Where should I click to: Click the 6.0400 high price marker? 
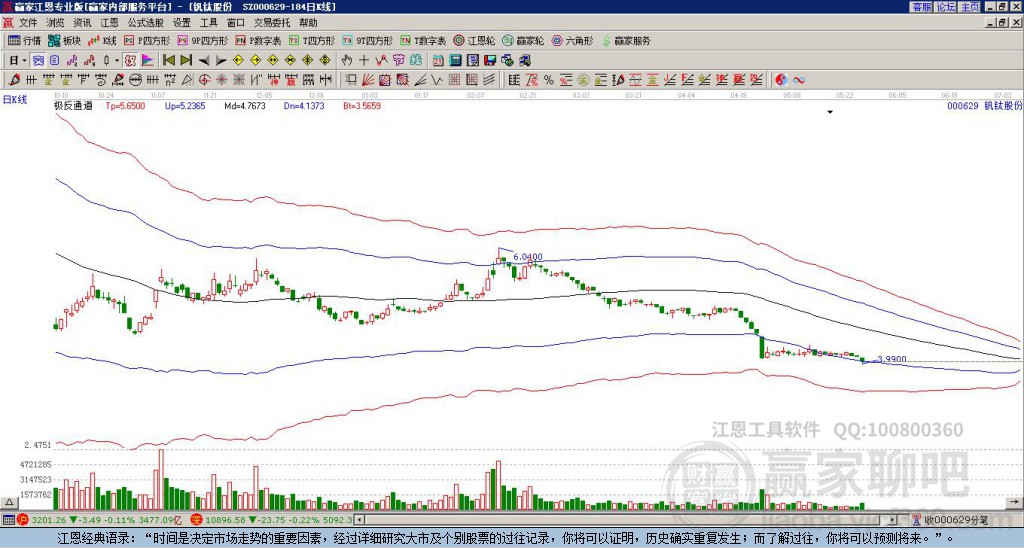click(528, 257)
